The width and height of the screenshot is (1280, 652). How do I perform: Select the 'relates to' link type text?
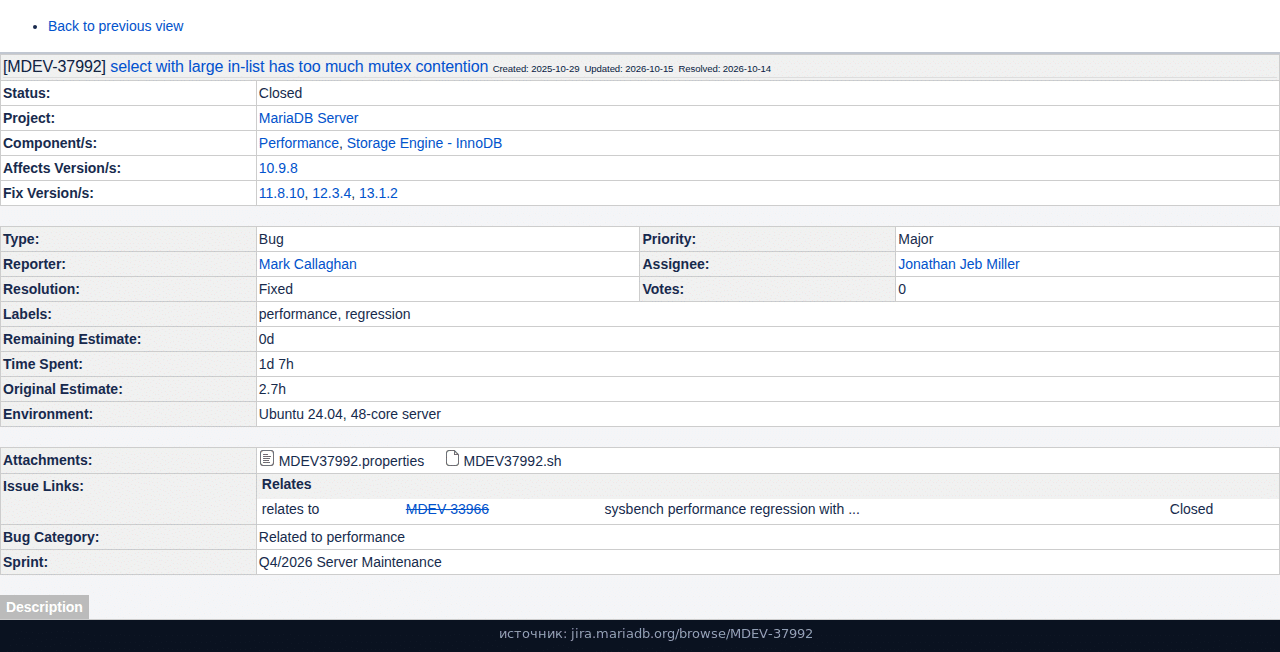[x=290, y=509]
